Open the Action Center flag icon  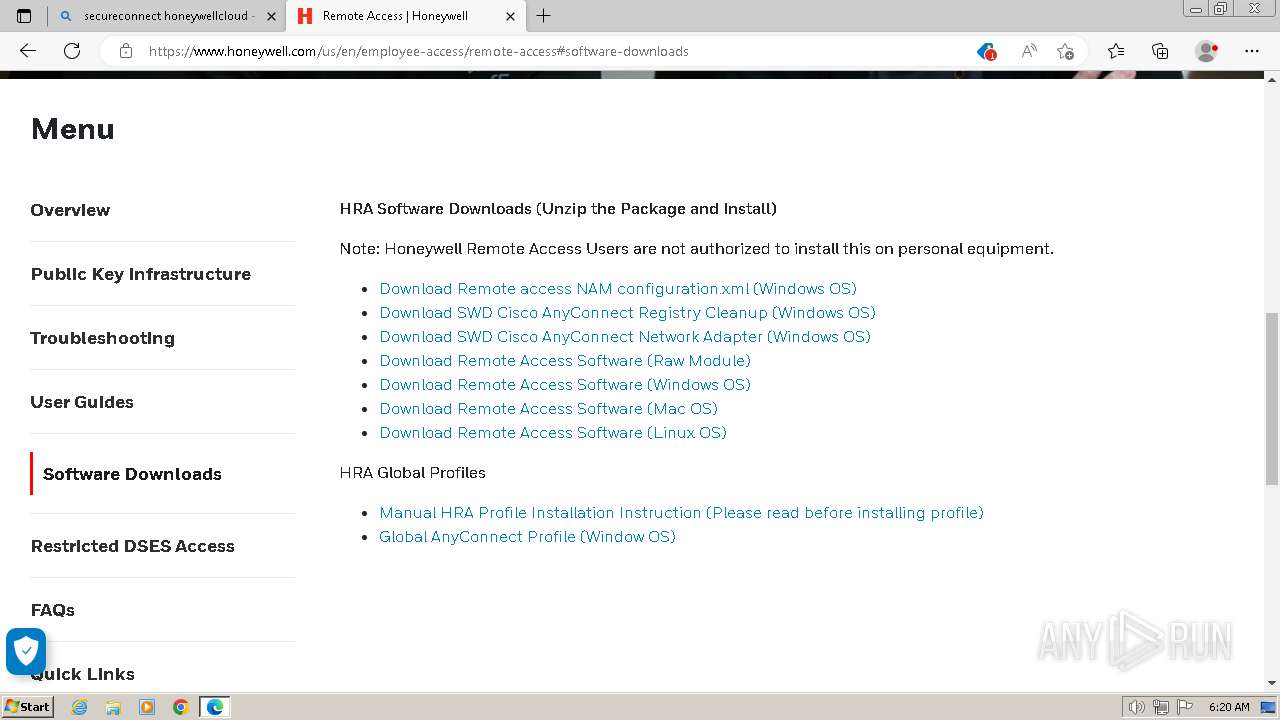pyautogui.click(x=1184, y=707)
